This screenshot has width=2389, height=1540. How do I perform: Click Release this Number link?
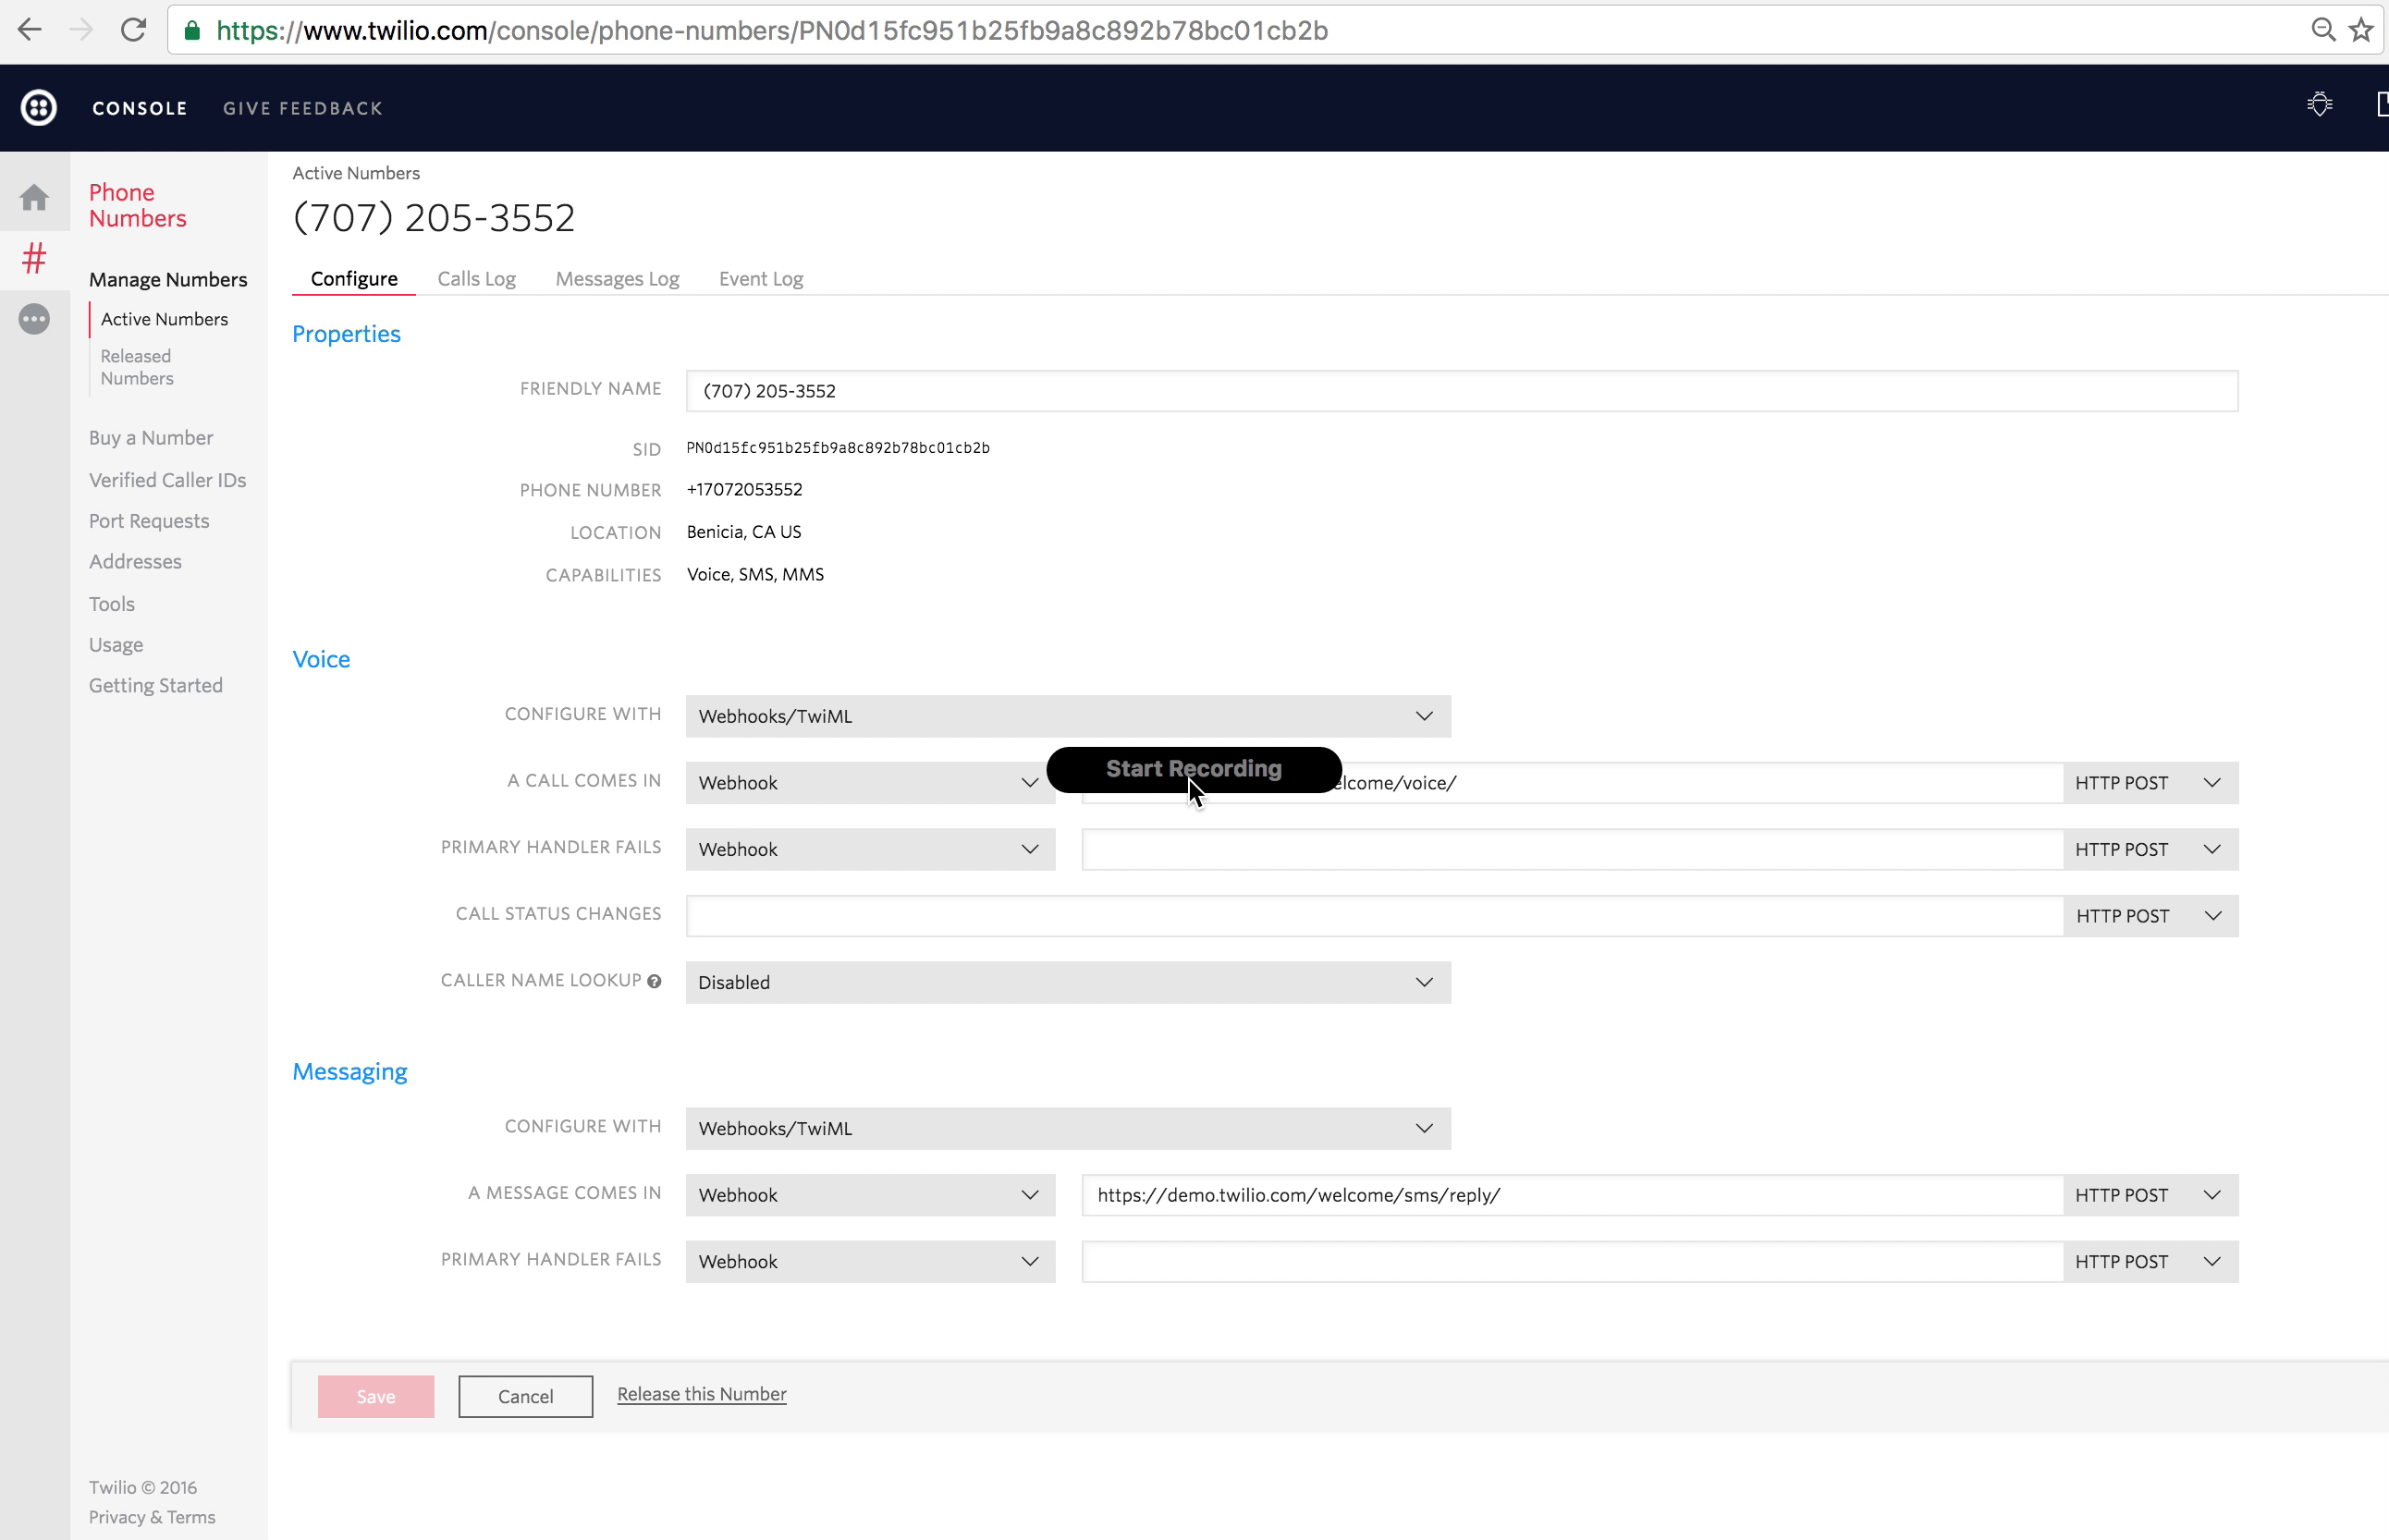[701, 1394]
